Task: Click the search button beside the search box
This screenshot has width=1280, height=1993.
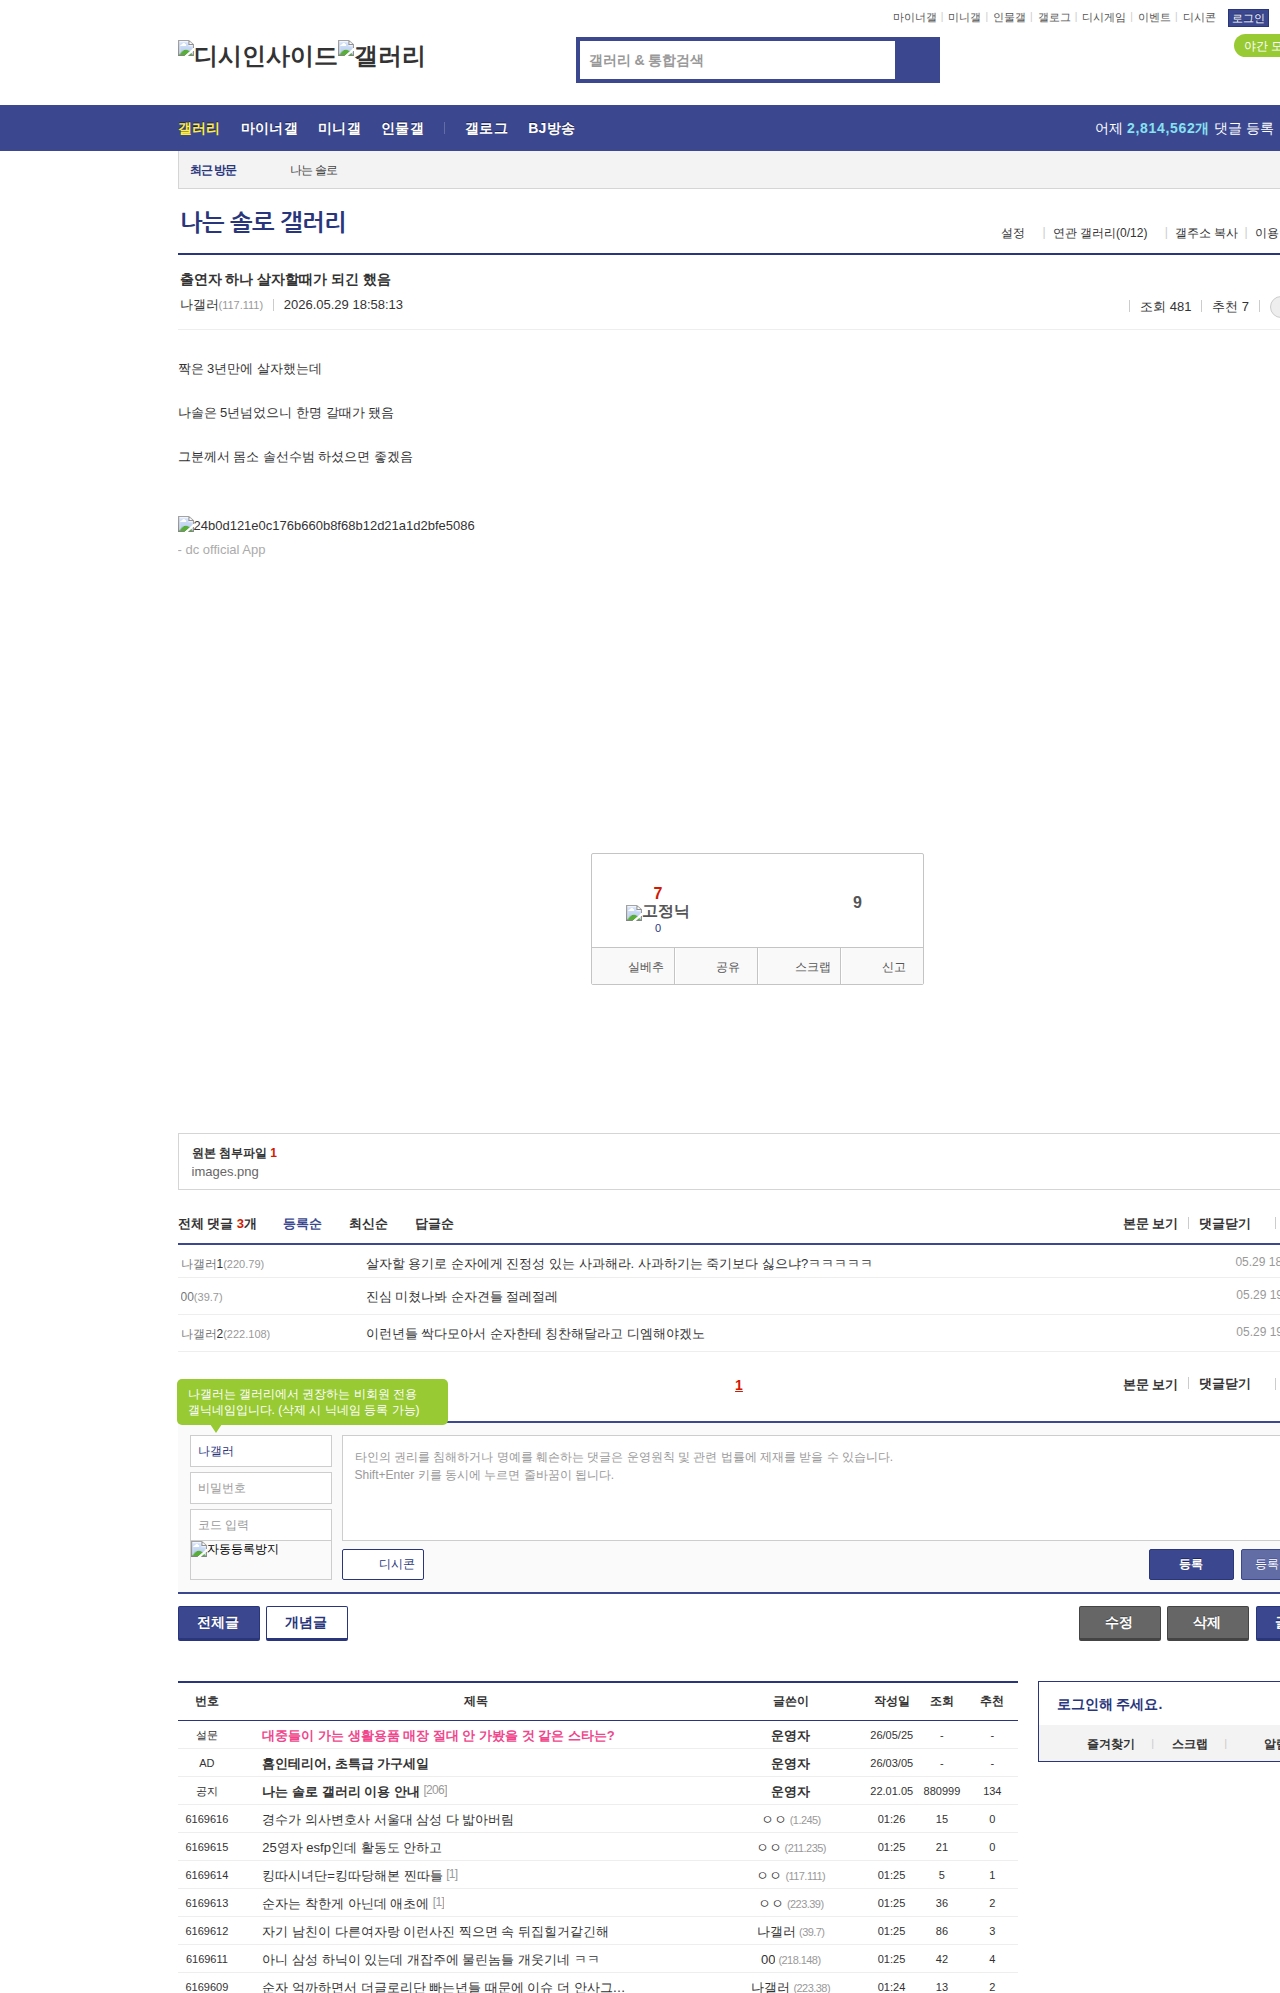Action: [917, 60]
